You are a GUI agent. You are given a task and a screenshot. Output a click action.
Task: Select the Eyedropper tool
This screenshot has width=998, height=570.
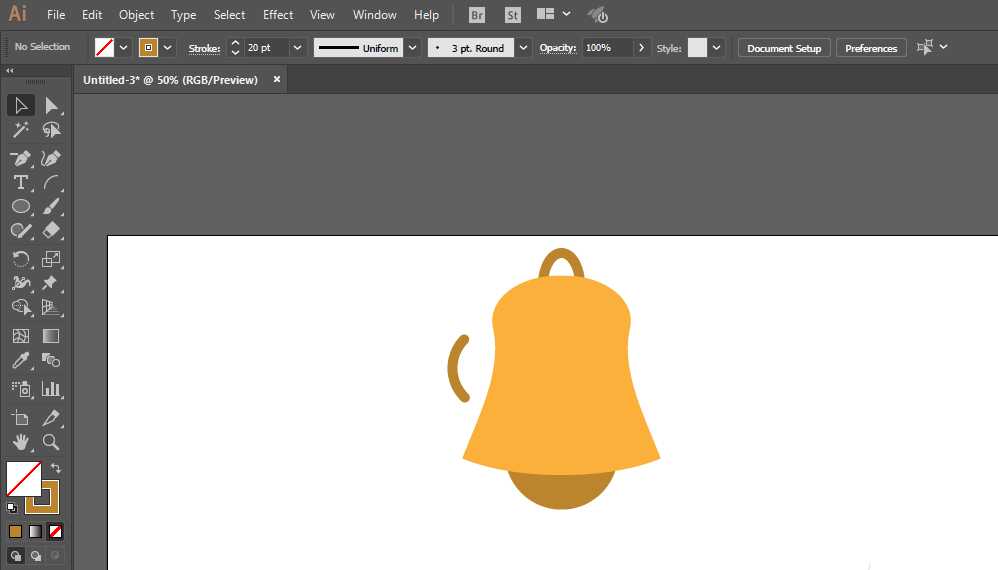20,361
